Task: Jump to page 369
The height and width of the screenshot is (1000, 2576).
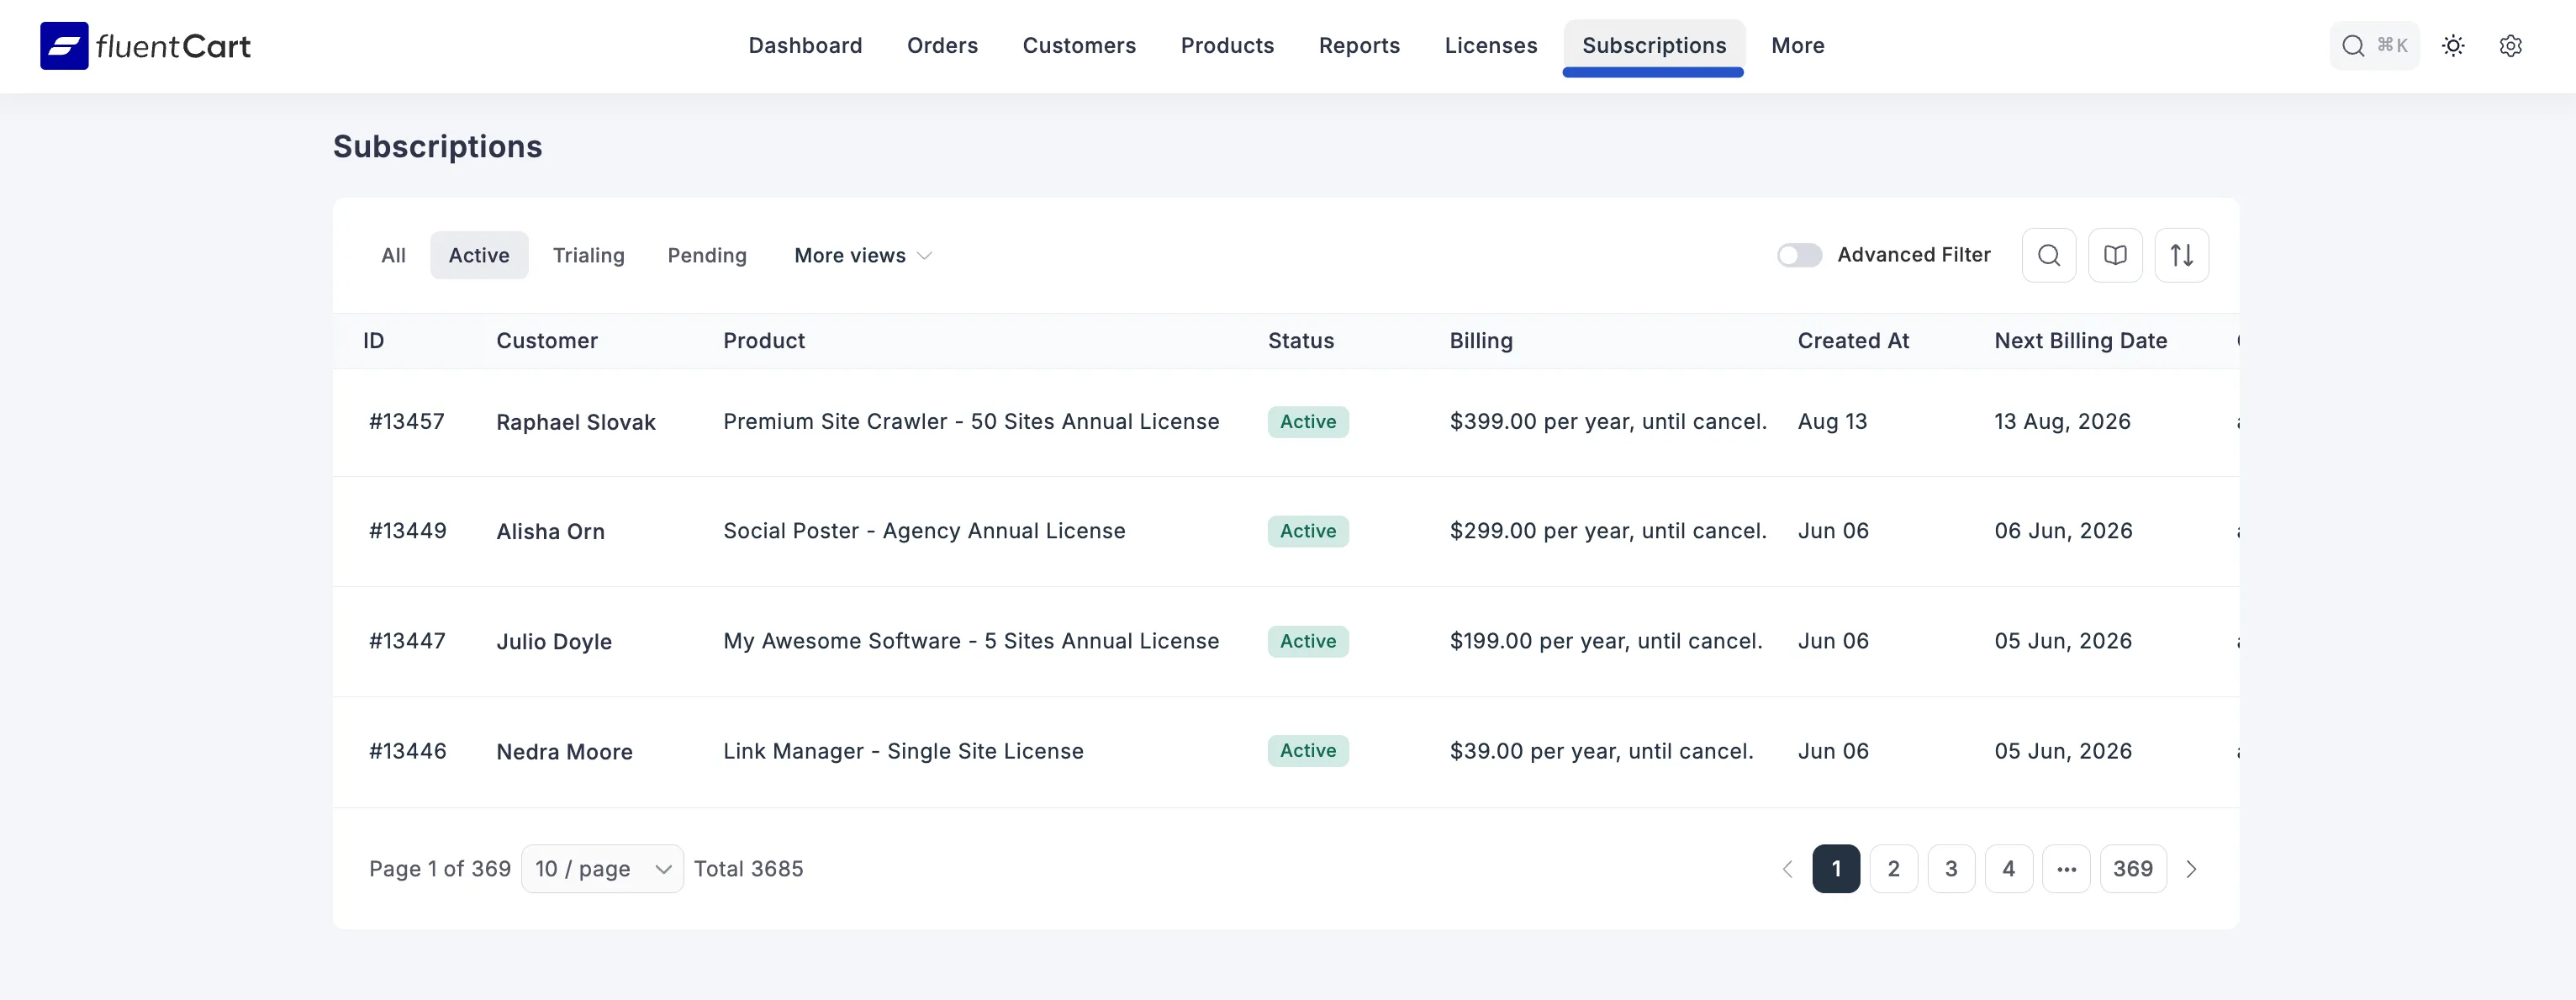Action: coord(2133,868)
